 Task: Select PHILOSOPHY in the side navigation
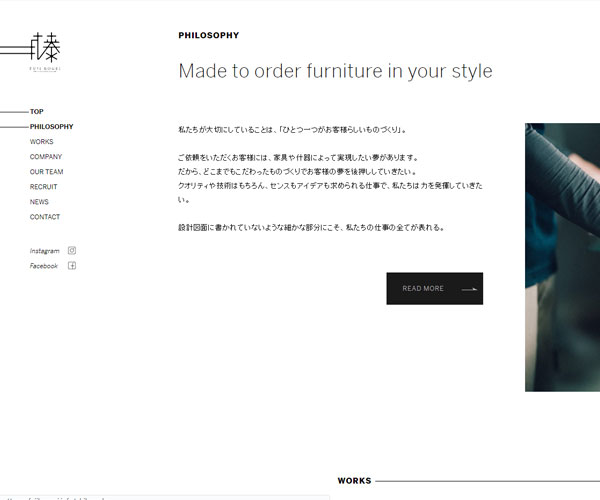[x=51, y=127]
